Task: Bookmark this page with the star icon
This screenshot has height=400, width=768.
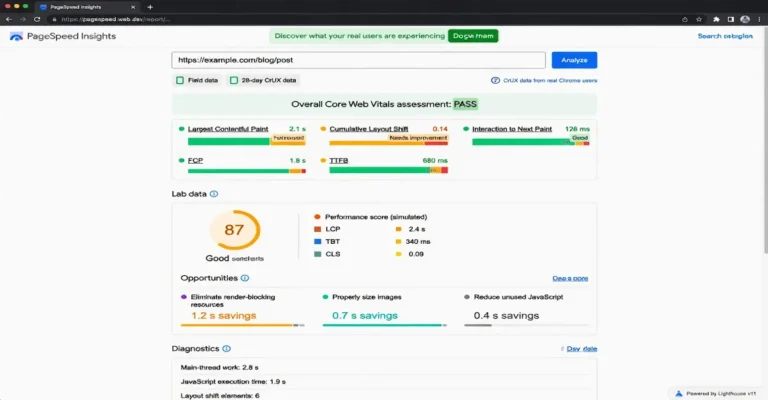Action: pos(699,19)
